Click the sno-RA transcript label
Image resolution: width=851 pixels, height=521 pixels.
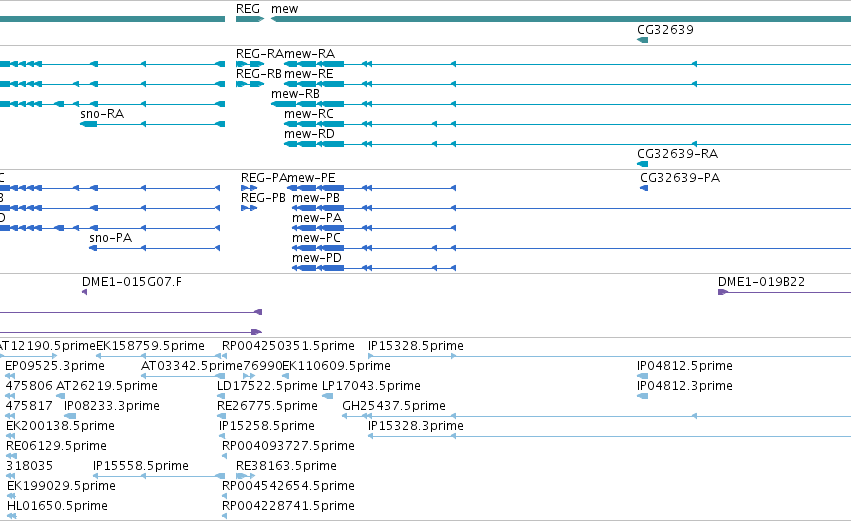click(x=102, y=113)
